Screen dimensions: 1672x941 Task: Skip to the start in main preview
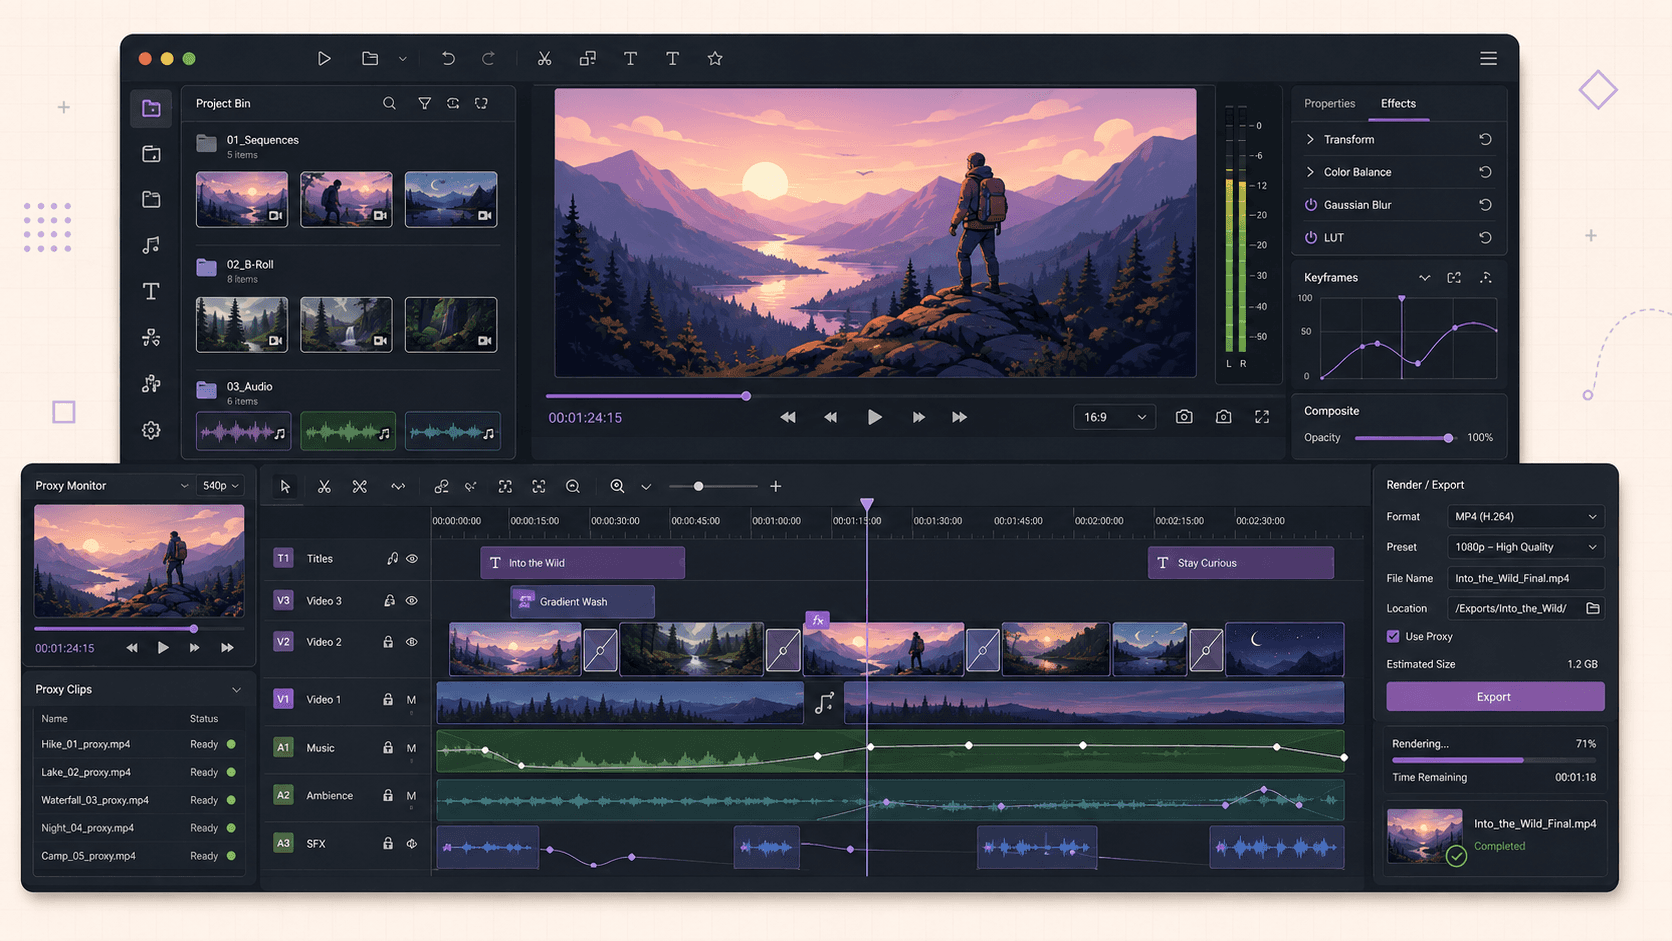point(788,417)
